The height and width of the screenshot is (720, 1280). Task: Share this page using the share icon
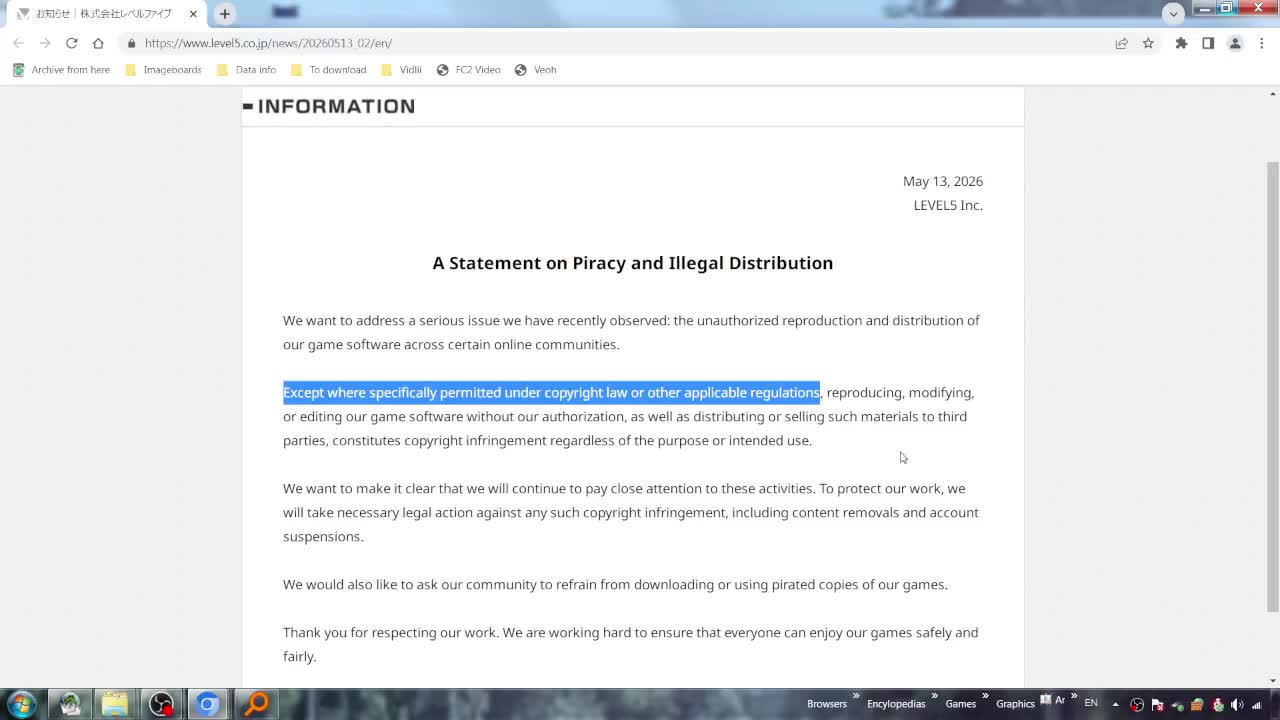click(1121, 43)
